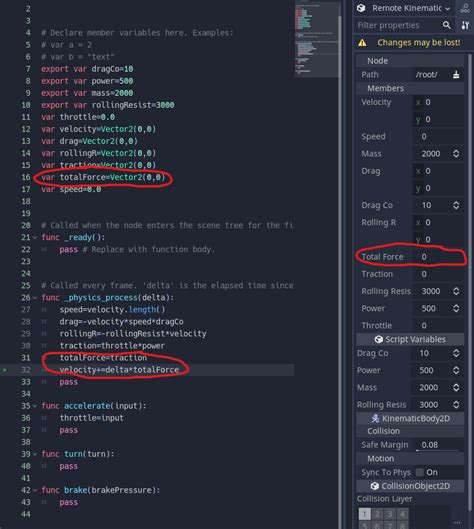The width and height of the screenshot is (474, 529).
Task: Open the Collision Layer three-dots menu
Action: coord(457,522)
